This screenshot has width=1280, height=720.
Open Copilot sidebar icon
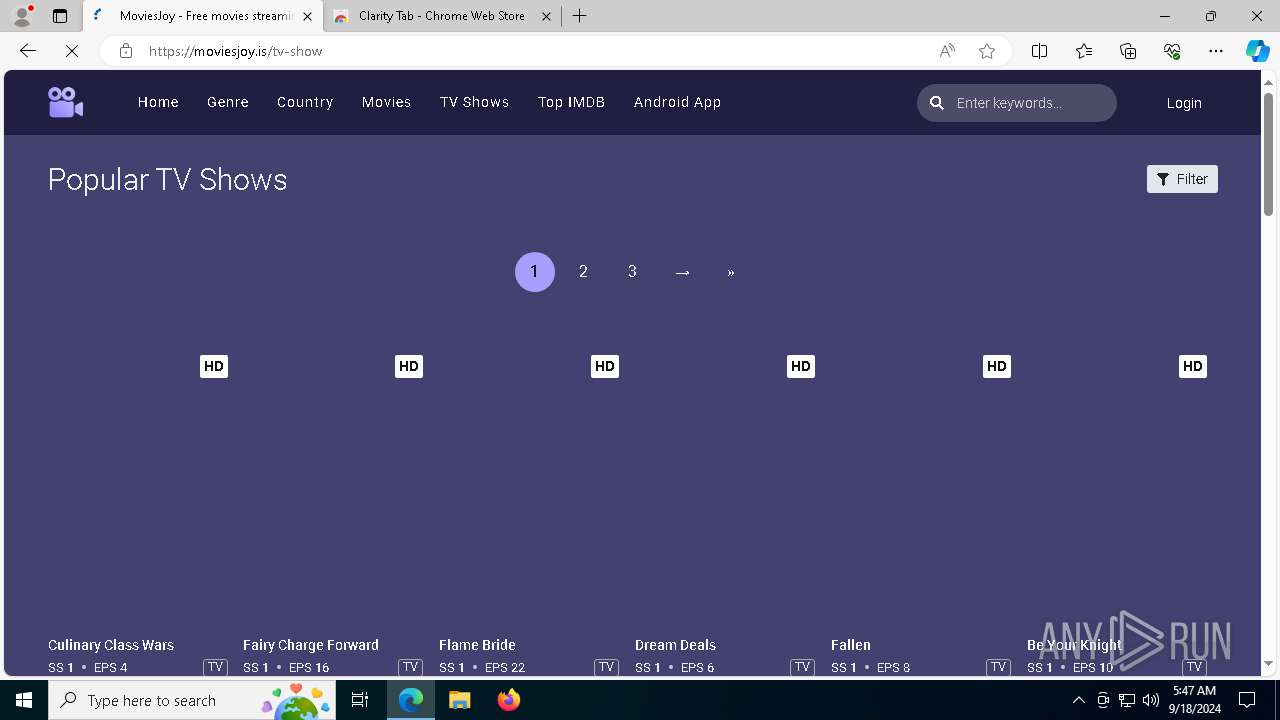pos(1257,51)
